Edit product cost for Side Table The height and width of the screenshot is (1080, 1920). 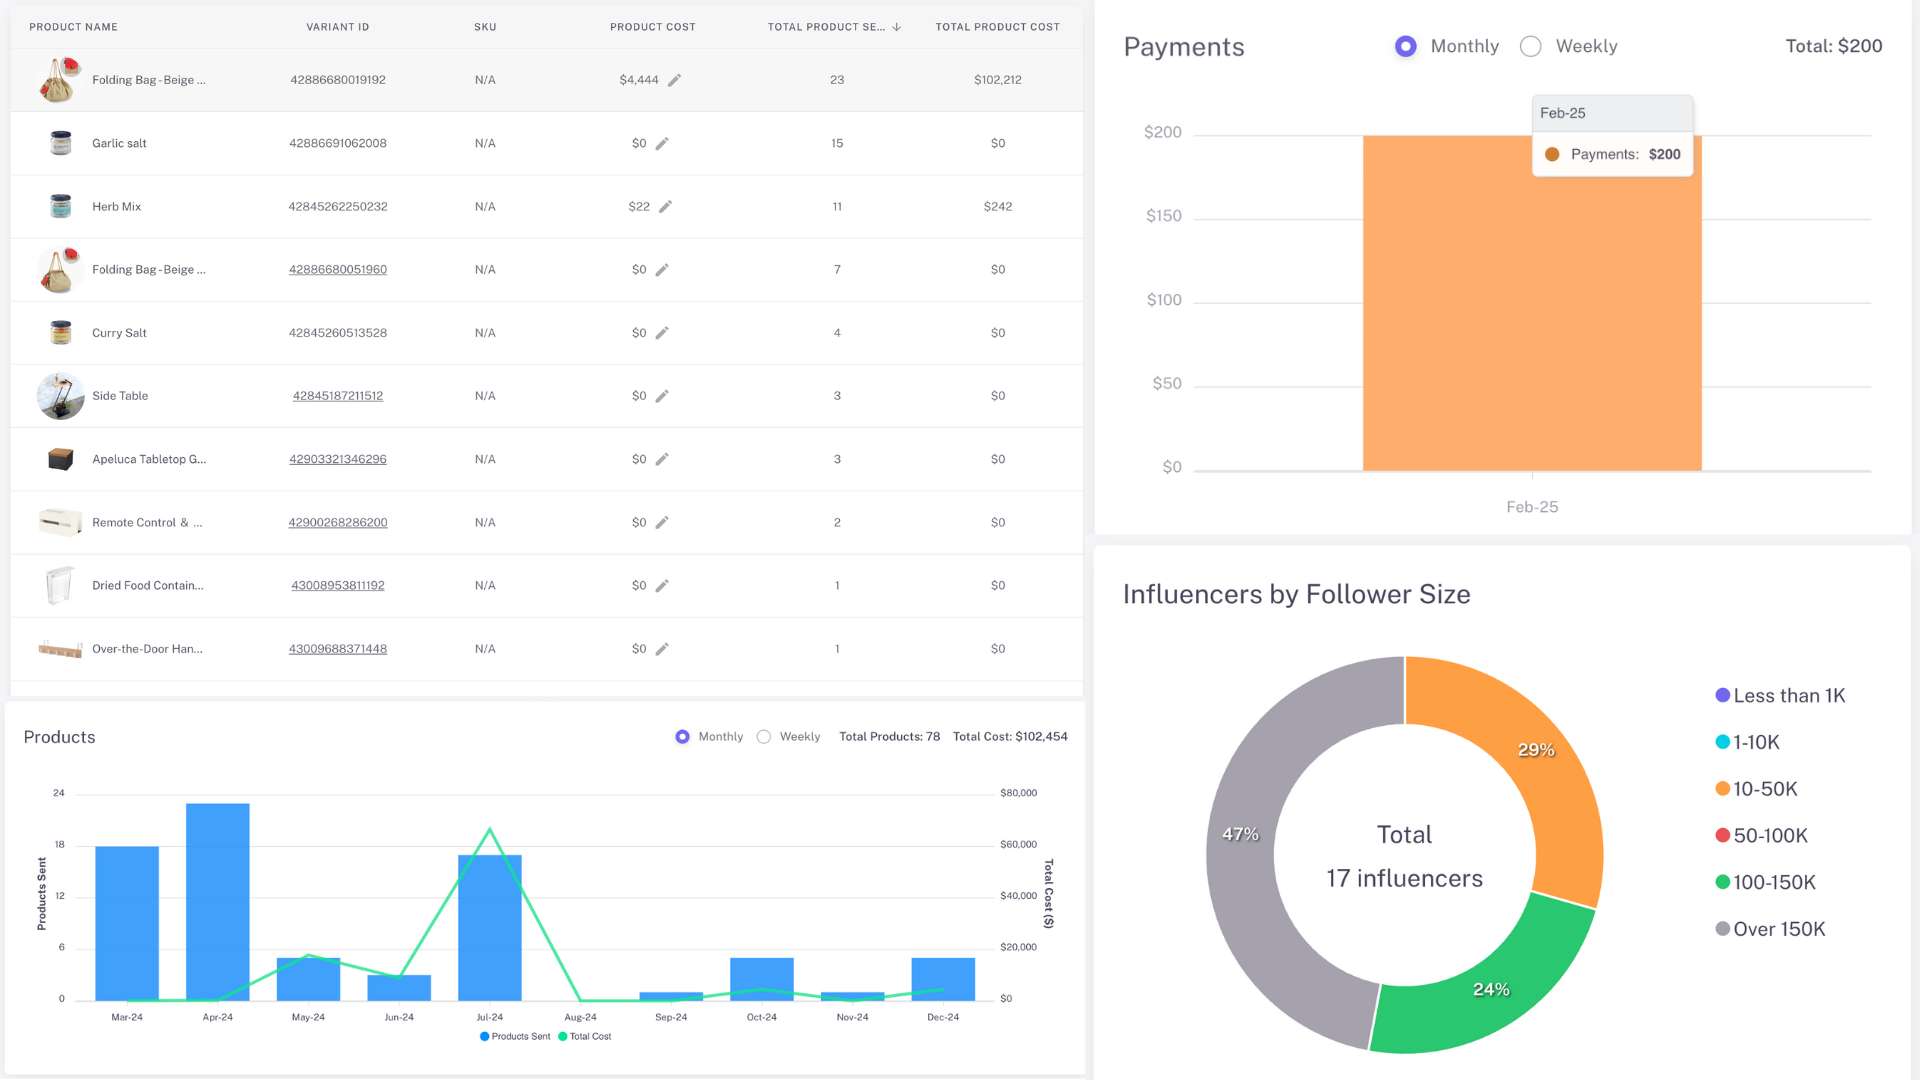(662, 396)
